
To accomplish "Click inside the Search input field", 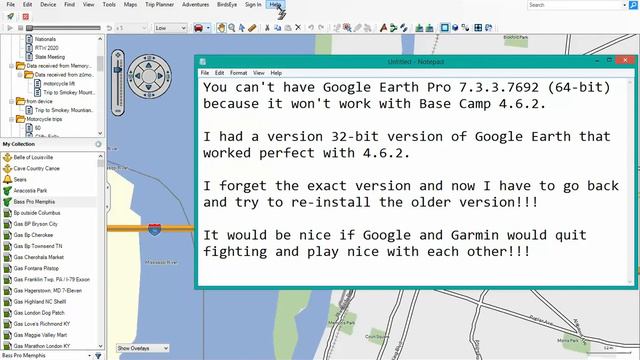I will [x=575, y=5].
